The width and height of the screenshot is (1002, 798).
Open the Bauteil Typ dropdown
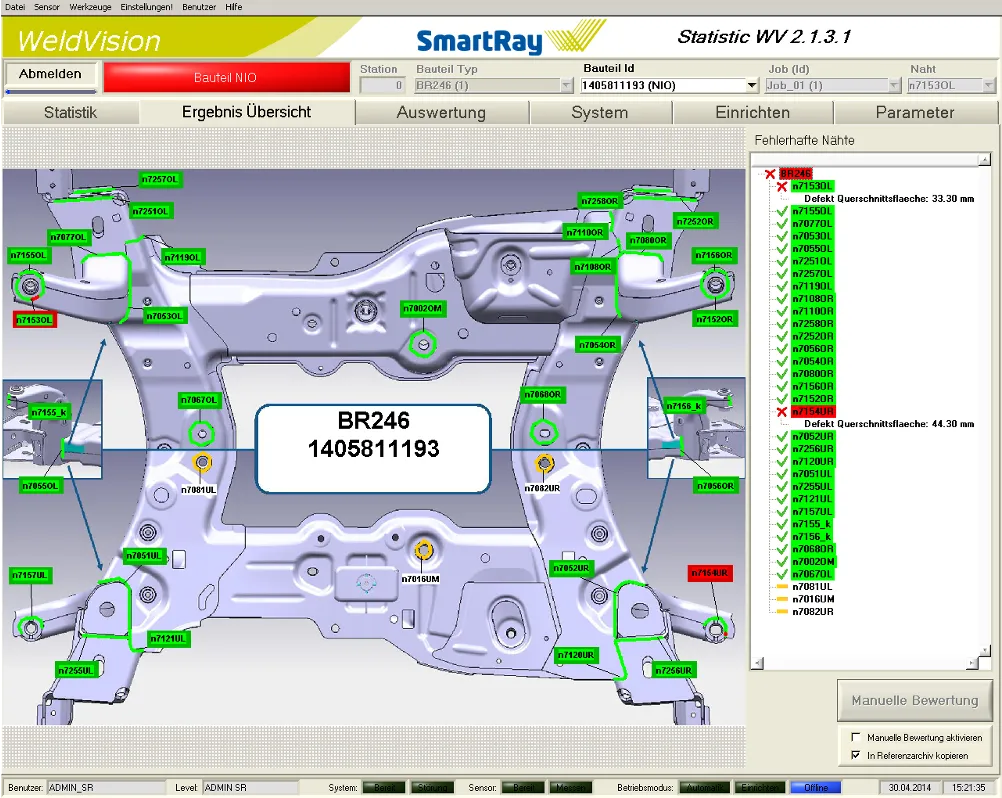point(567,85)
